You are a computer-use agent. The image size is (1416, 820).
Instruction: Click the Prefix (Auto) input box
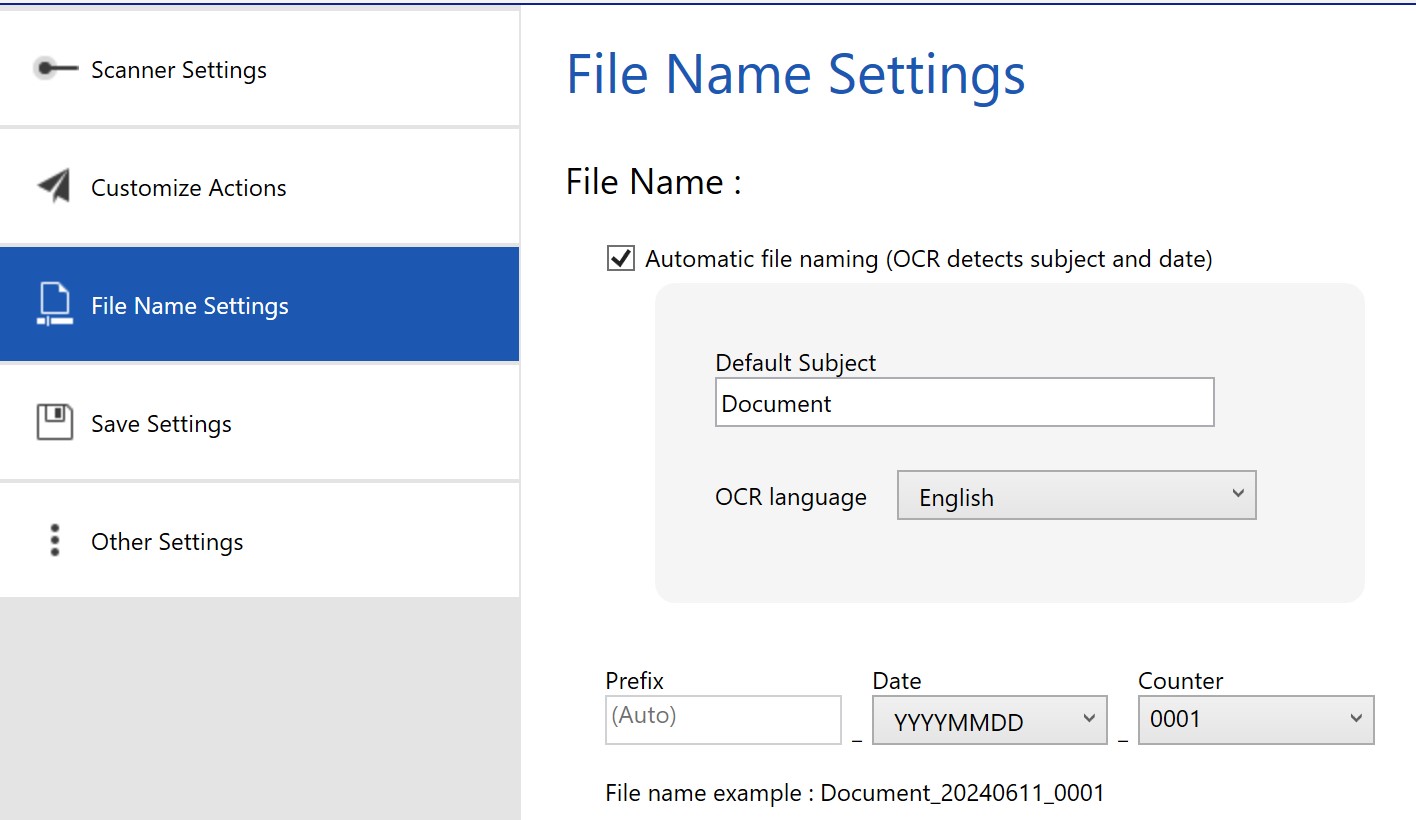click(722, 720)
